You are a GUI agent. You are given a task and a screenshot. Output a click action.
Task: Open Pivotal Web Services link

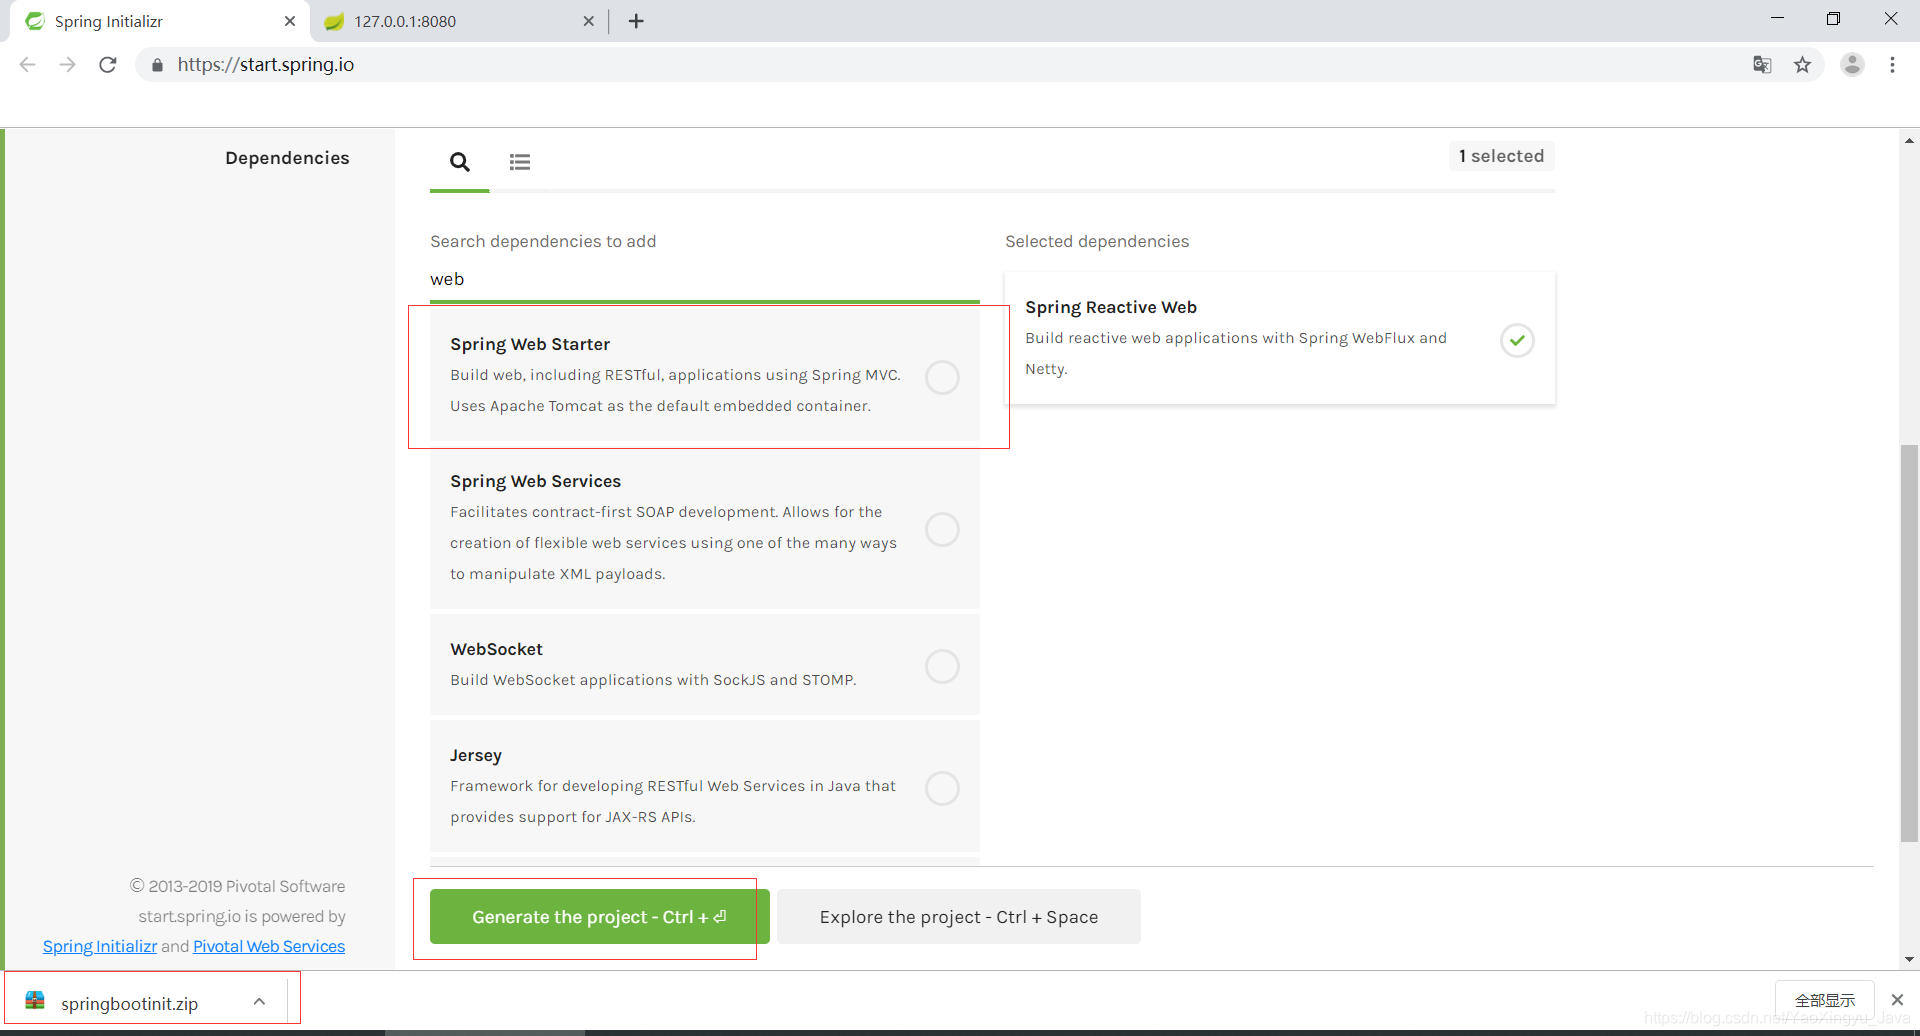[269, 946]
